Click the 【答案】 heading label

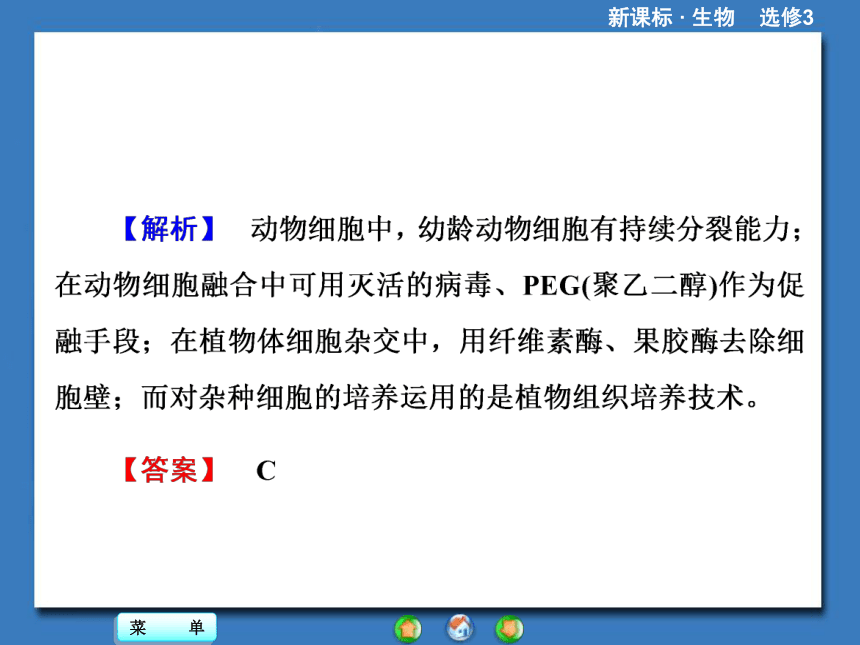168,470
